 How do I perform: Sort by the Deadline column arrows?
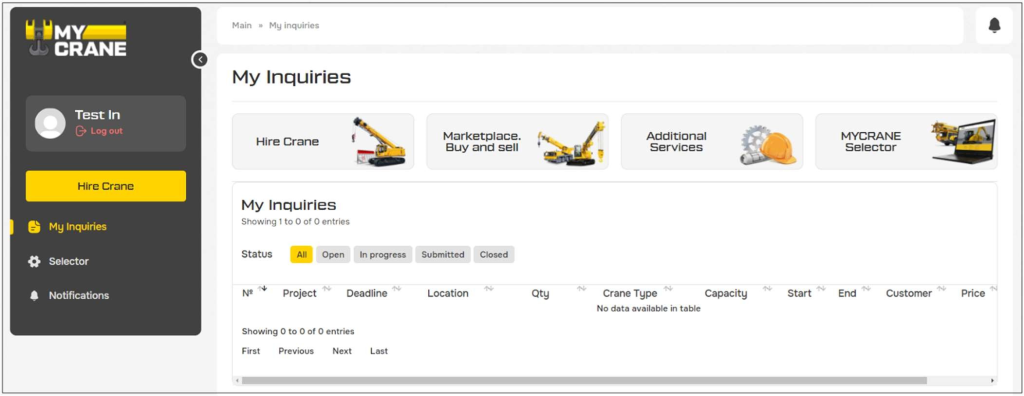pyautogui.click(x=396, y=288)
